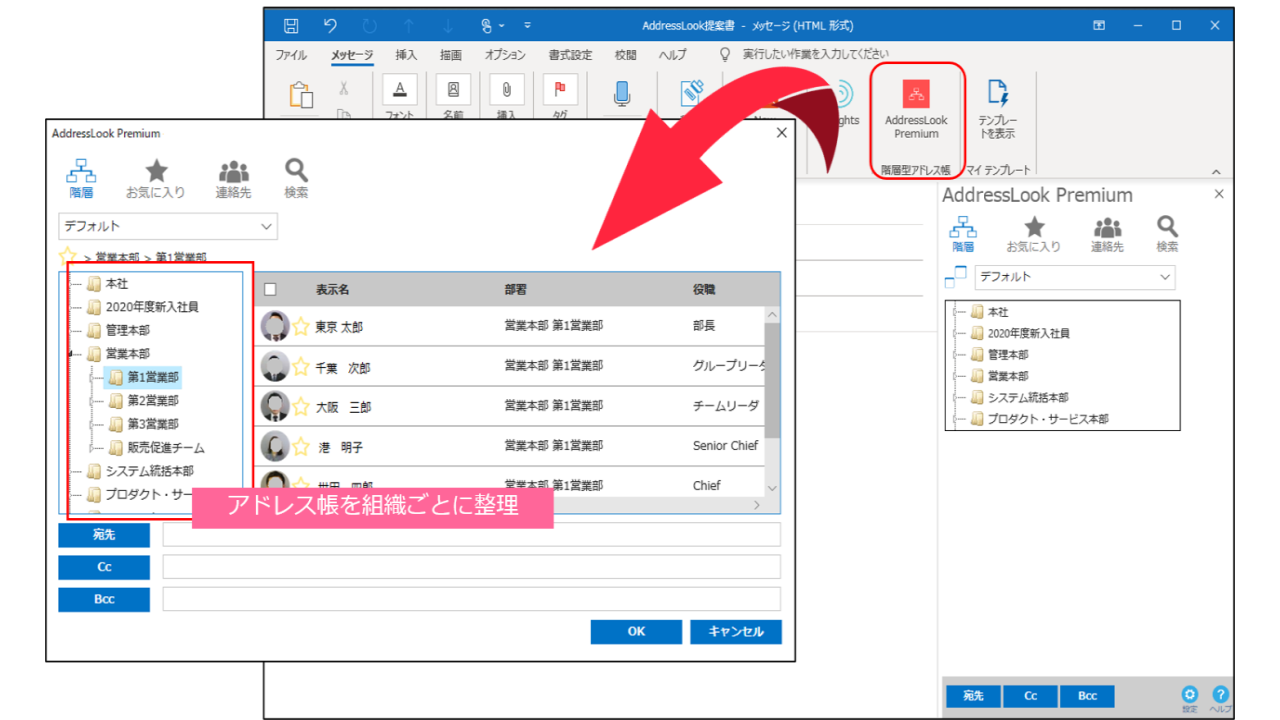Viewport: 1280px width, 720px height.
Task: Open the デフォルト dropdown in the side pane
Action: 1076,277
